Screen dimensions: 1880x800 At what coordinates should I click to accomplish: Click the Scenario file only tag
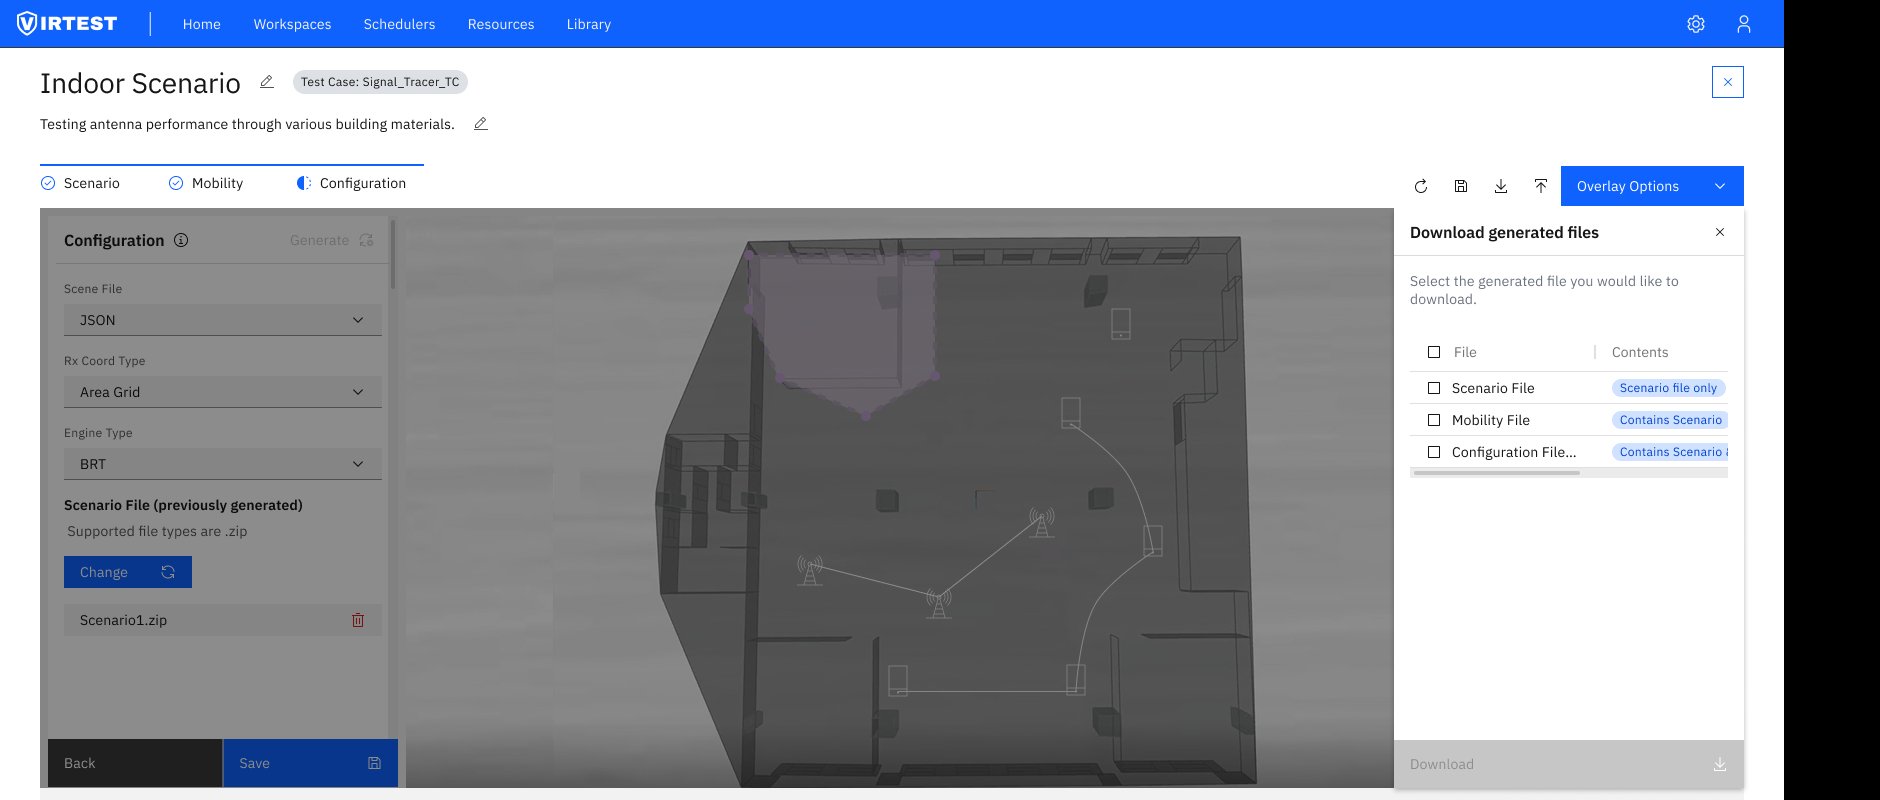click(1668, 388)
